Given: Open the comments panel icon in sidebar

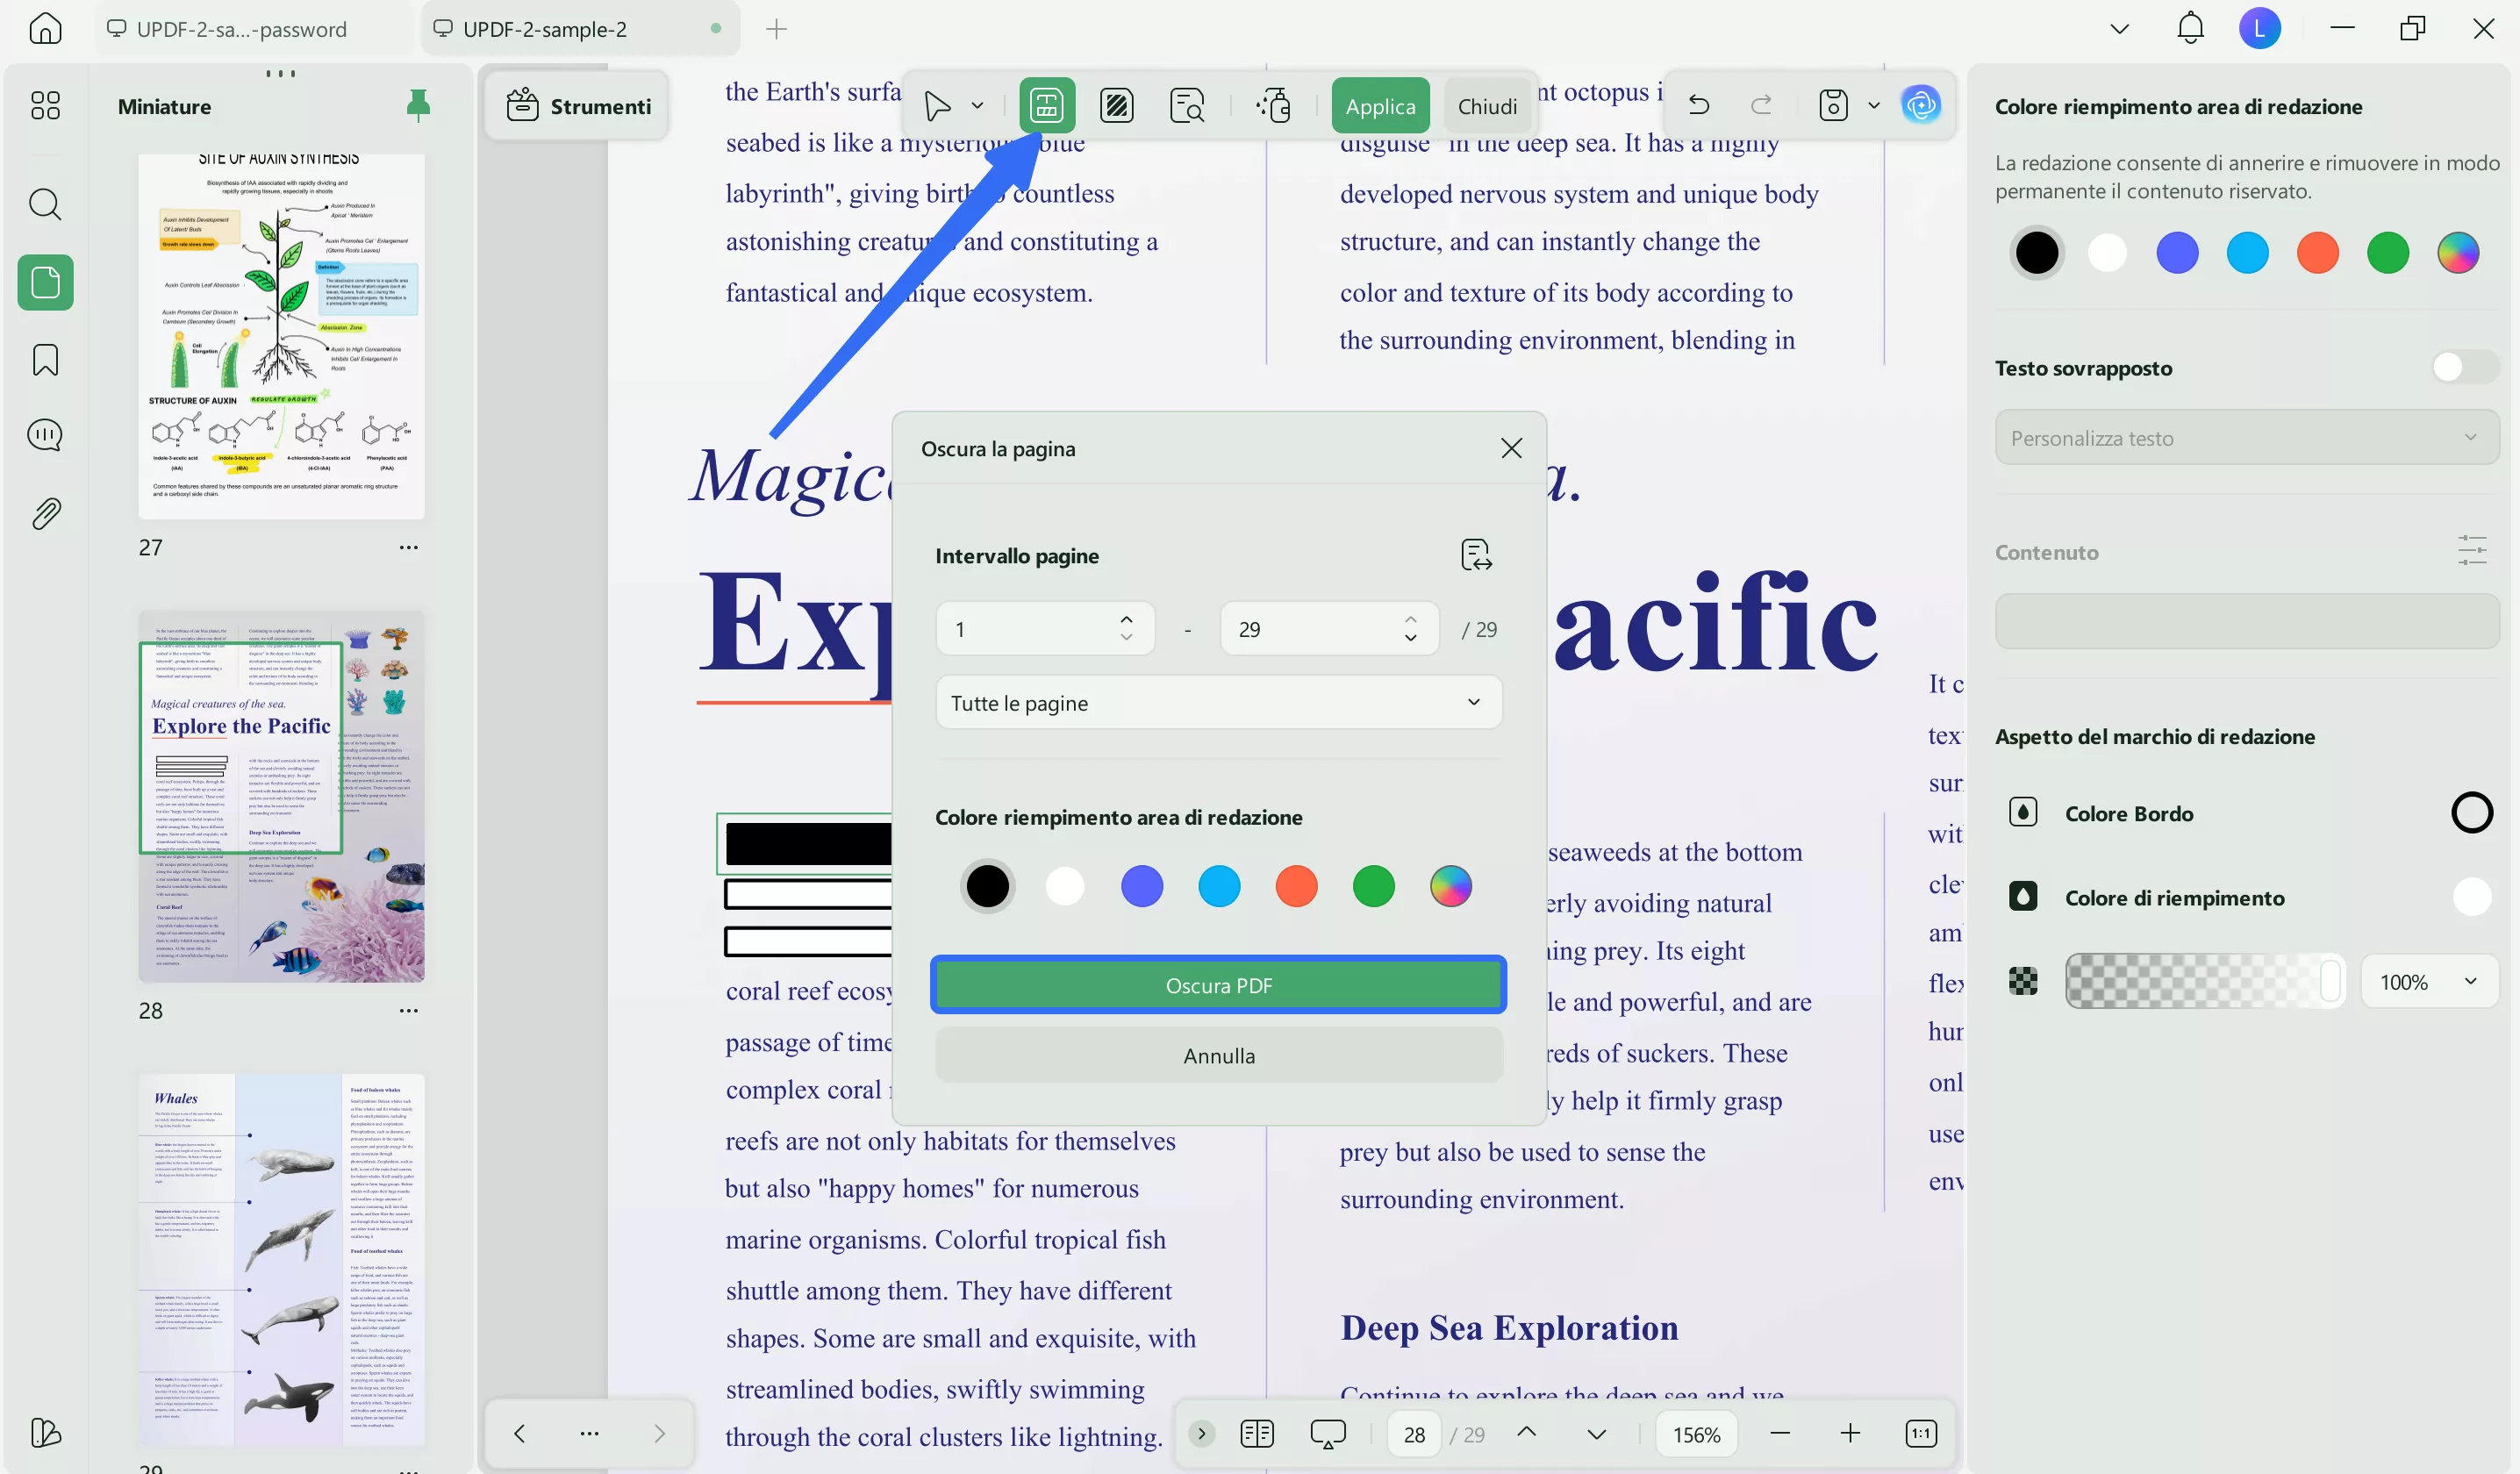Looking at the screenshot, I should click(45, 435).
